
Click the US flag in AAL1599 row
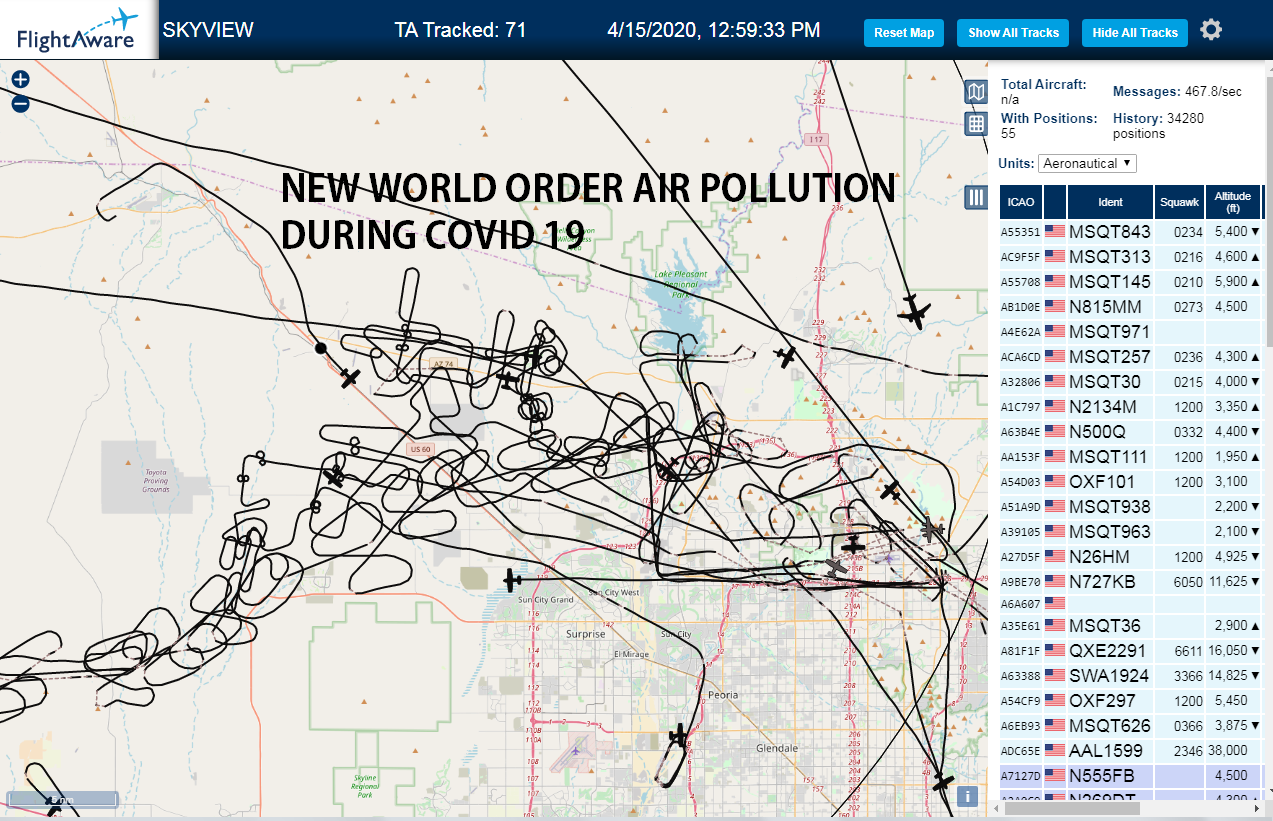point(1055,750)
